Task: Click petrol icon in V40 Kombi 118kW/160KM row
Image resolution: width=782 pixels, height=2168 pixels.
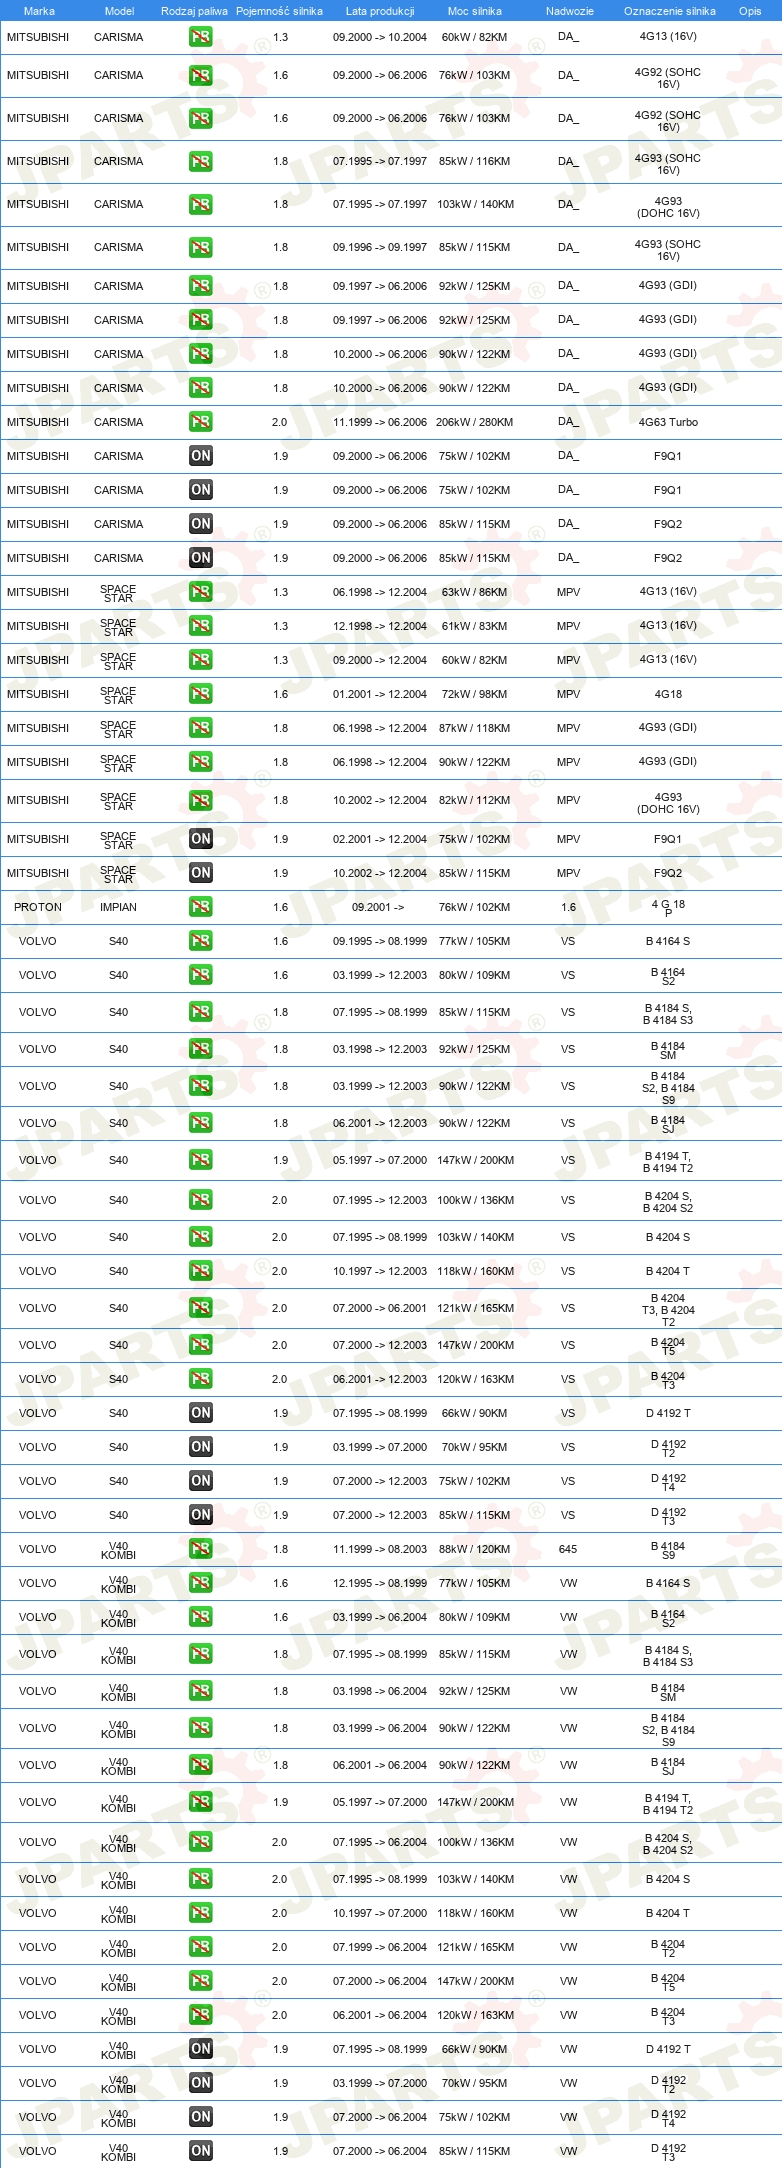Action: [201, 1913]
